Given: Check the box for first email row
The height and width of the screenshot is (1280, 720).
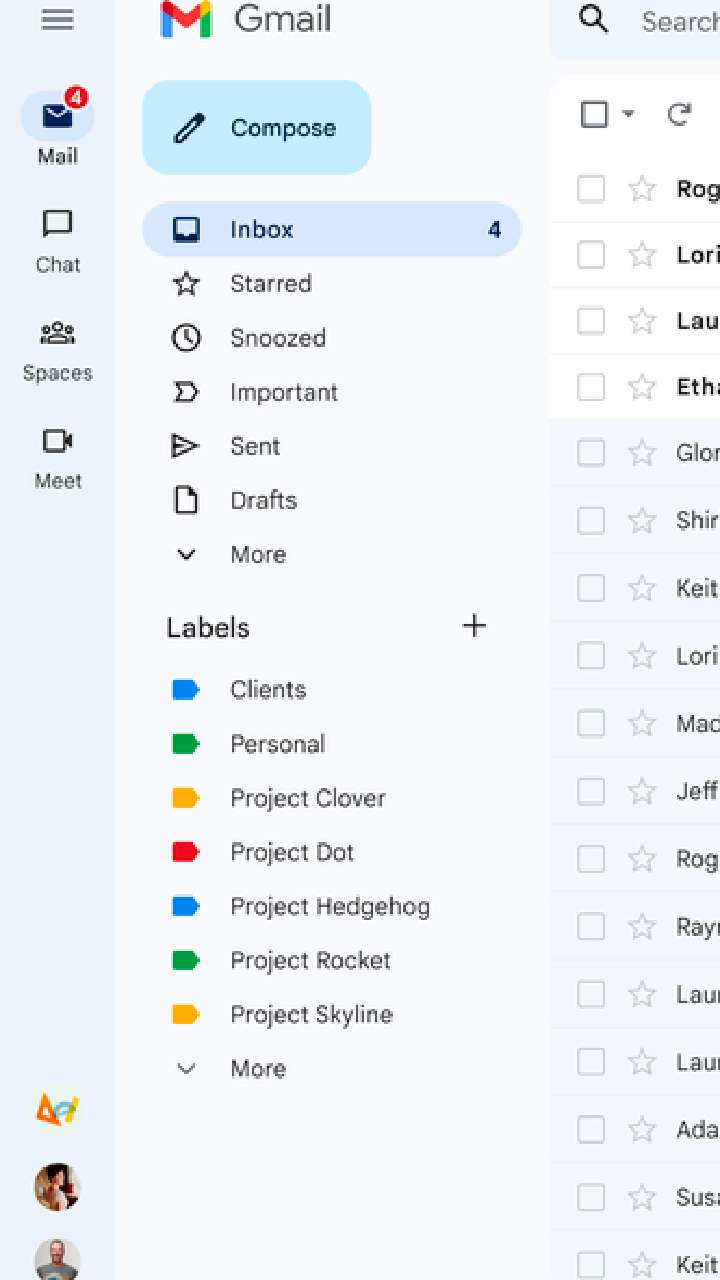Looking at the screenshot, I should tap(591, 188).
